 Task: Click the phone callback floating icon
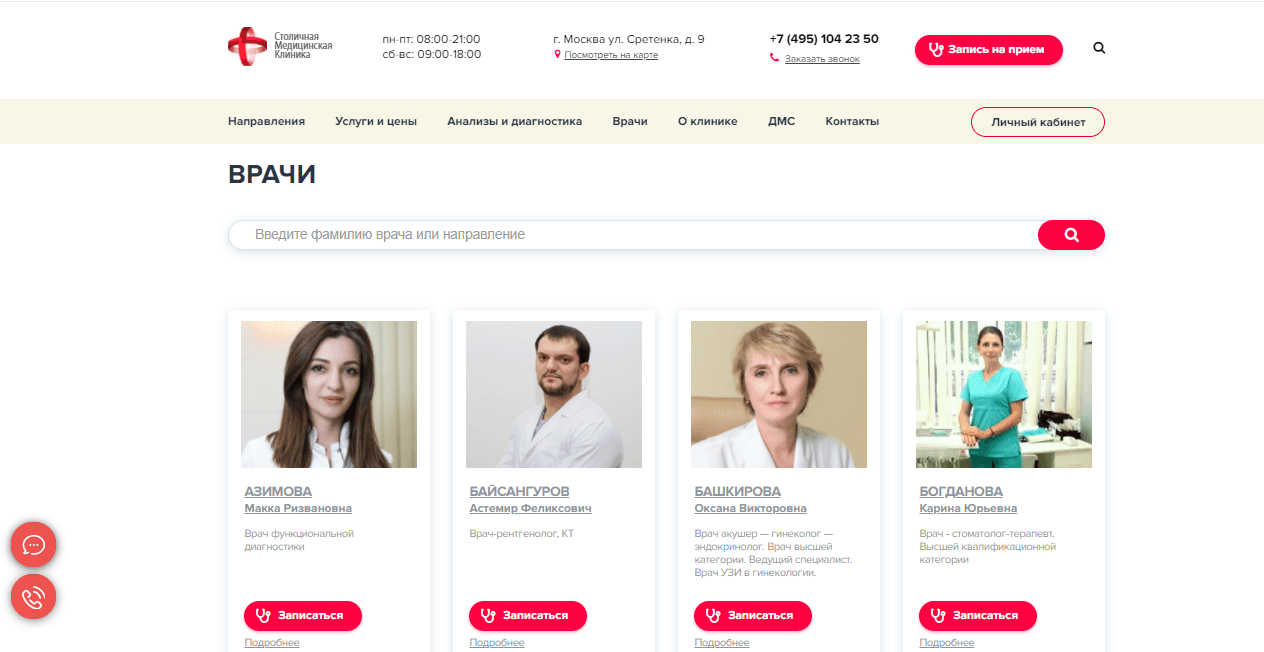click(x=33, y=598)
